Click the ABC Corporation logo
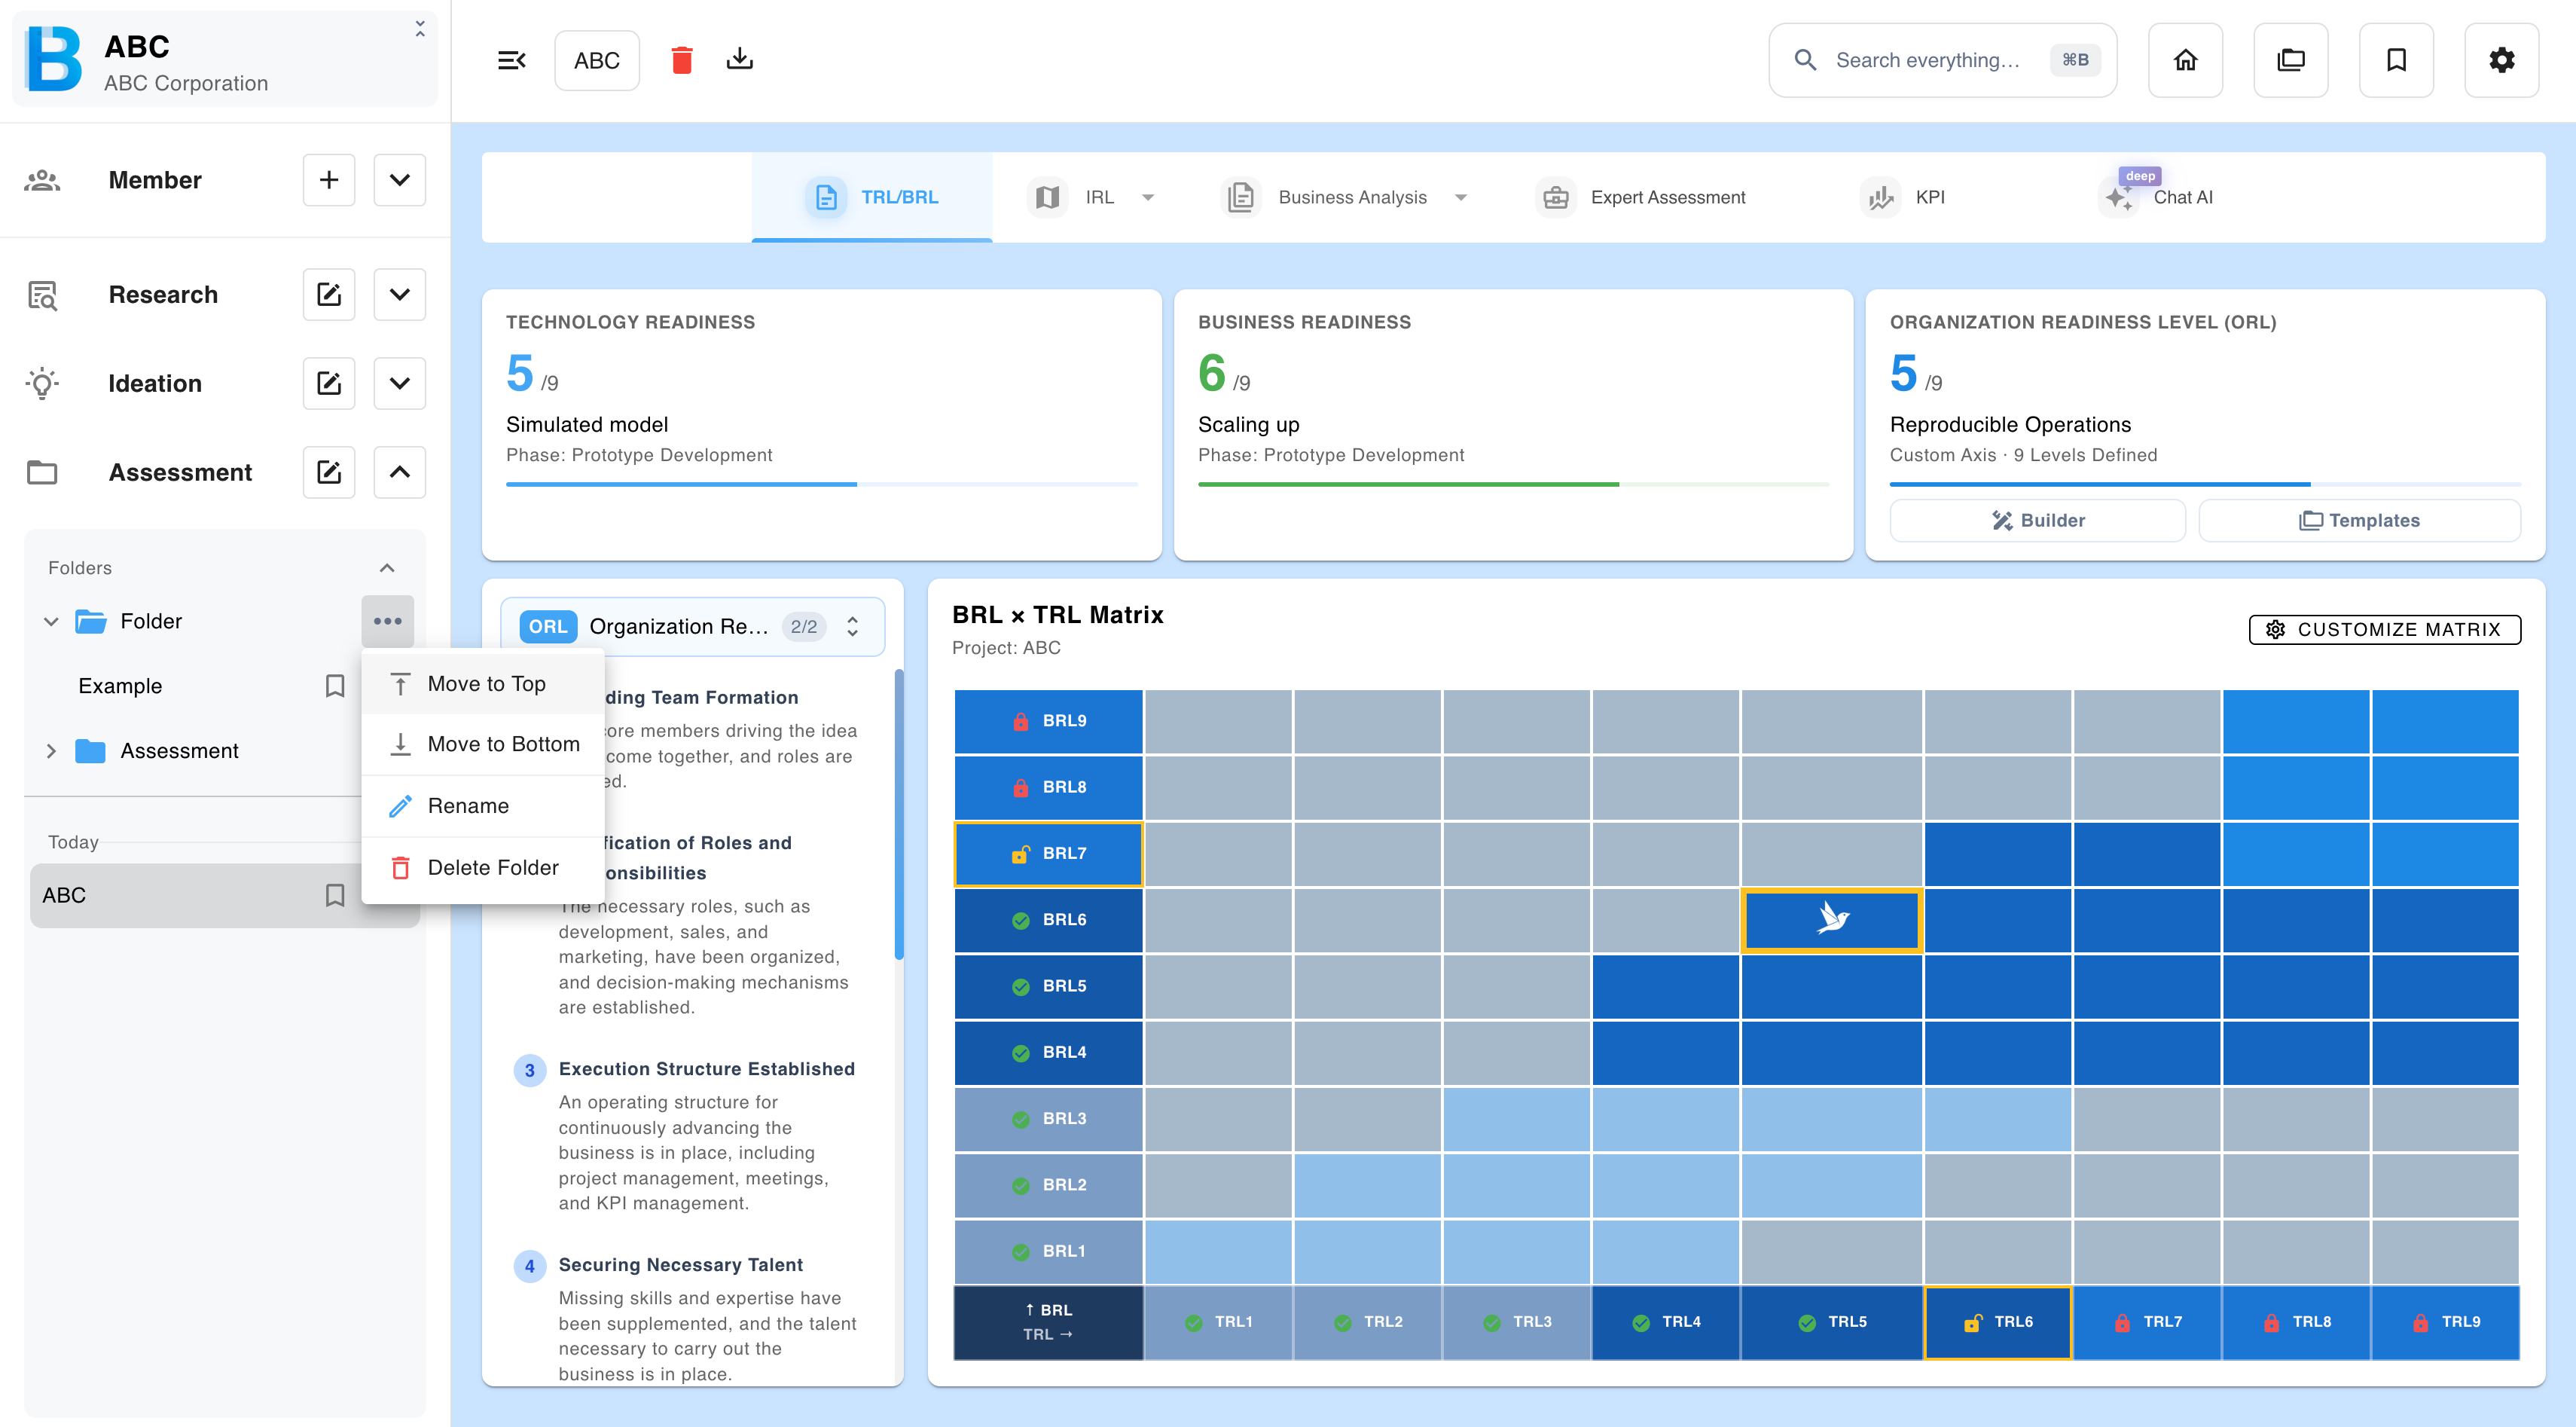Viewport: 2576px width, 1427px height. click(54, 59)
